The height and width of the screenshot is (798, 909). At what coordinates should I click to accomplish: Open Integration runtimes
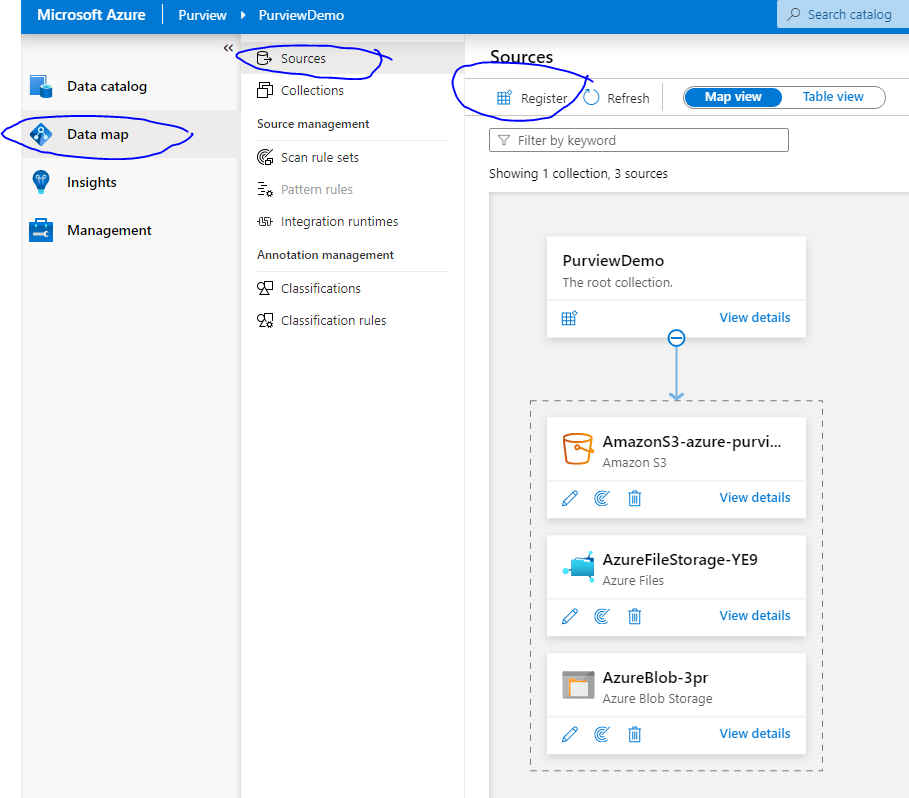point(352,221)
